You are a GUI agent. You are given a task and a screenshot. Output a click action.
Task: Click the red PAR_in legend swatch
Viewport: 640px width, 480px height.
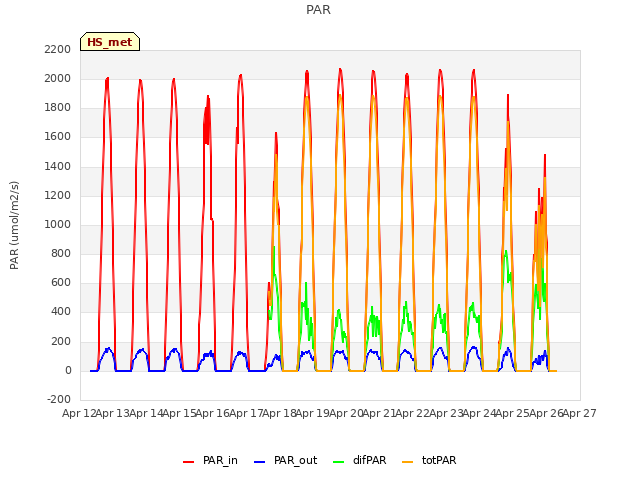click(188, 462)
